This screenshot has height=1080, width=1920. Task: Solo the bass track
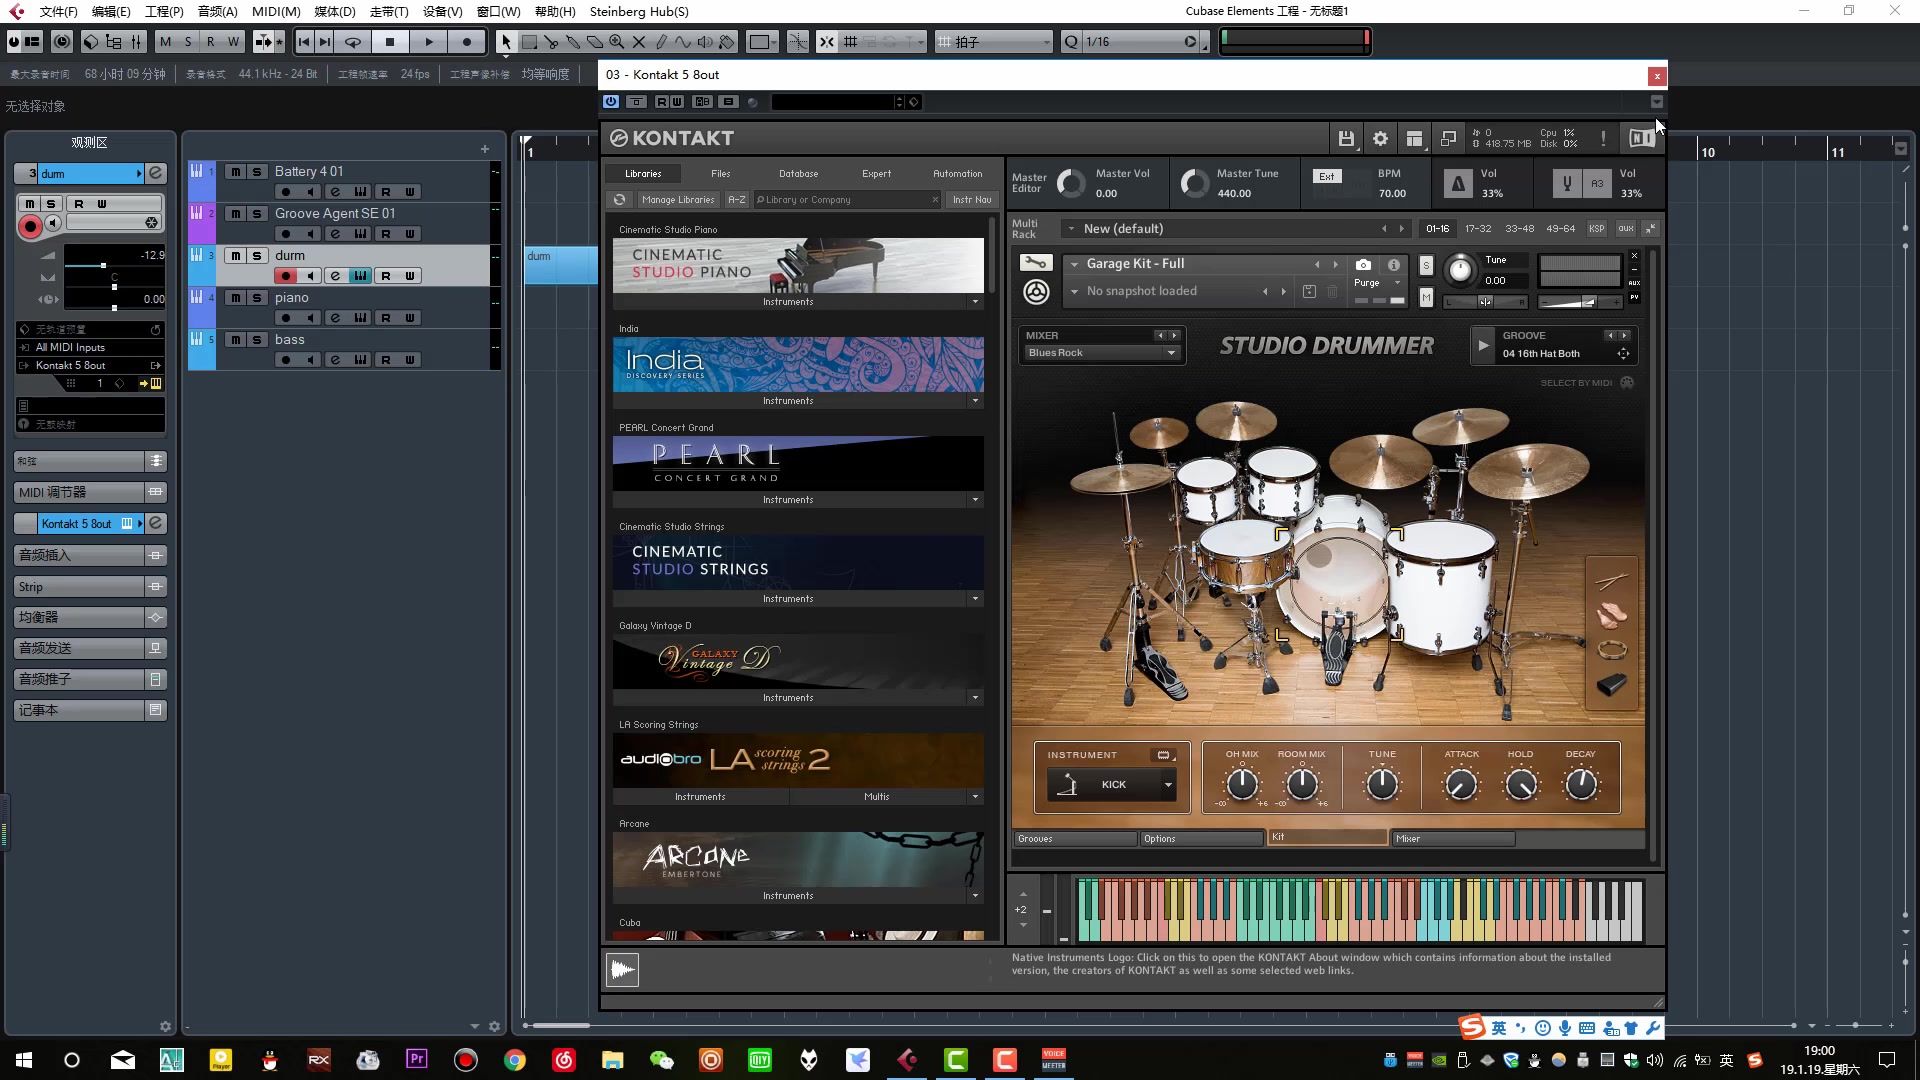coord(257,340)
